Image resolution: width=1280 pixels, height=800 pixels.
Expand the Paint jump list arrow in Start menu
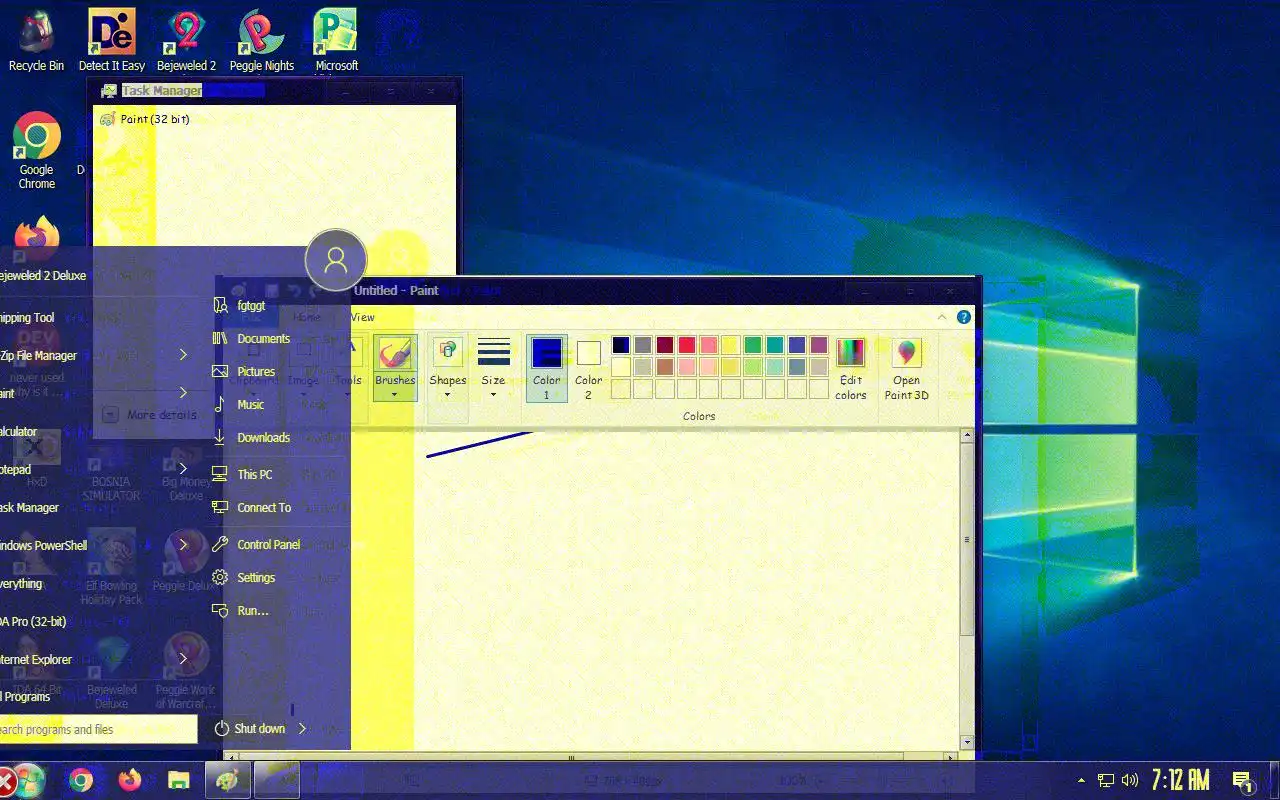point(183,393)
